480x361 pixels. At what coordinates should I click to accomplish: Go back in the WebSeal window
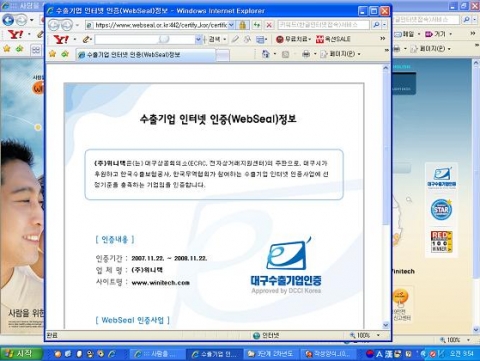point(54,25)
